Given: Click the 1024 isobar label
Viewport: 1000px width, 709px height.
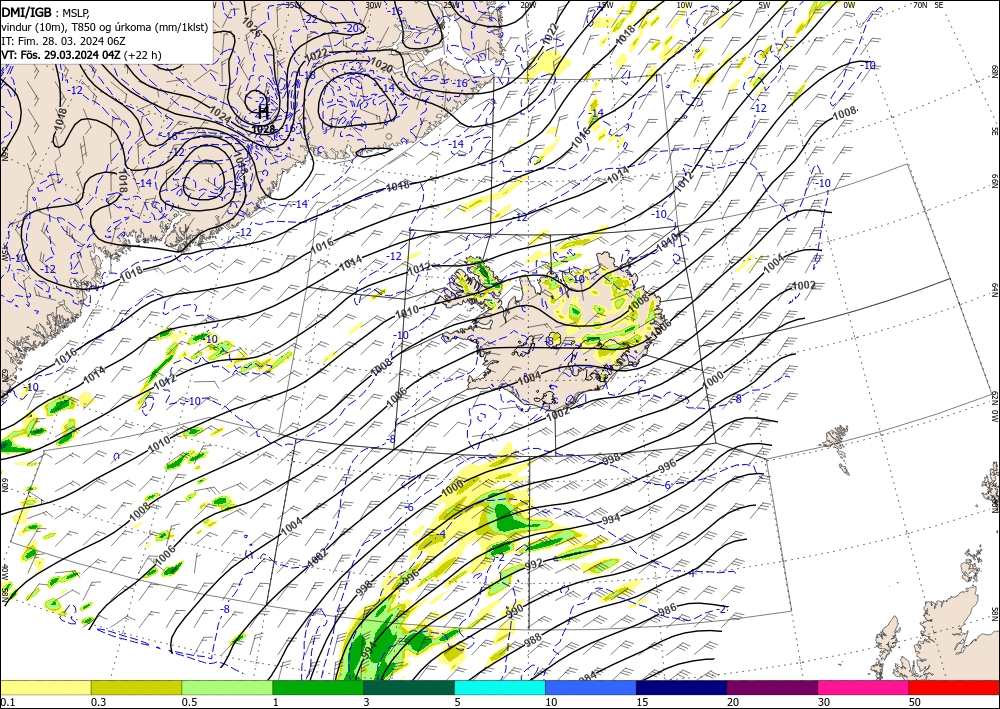Looking at the screenshot, I should [x=221, y=115].
